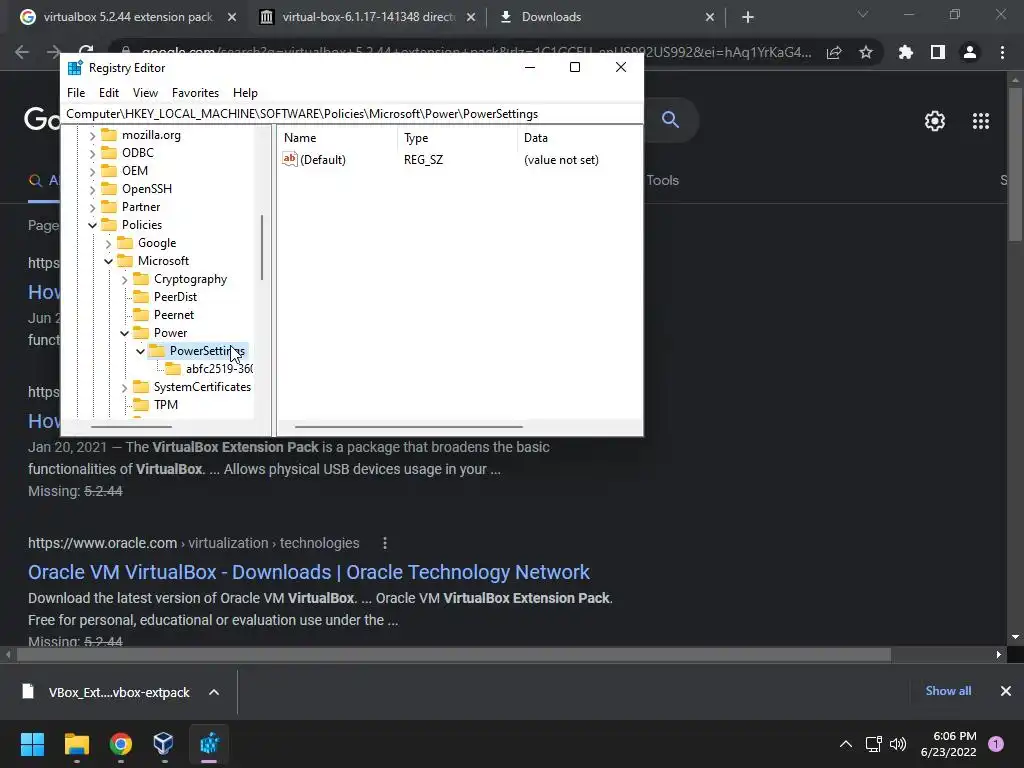
Task: Open Chrome from the taskbar
Action: pyautogui.click(x=121, y=744)
